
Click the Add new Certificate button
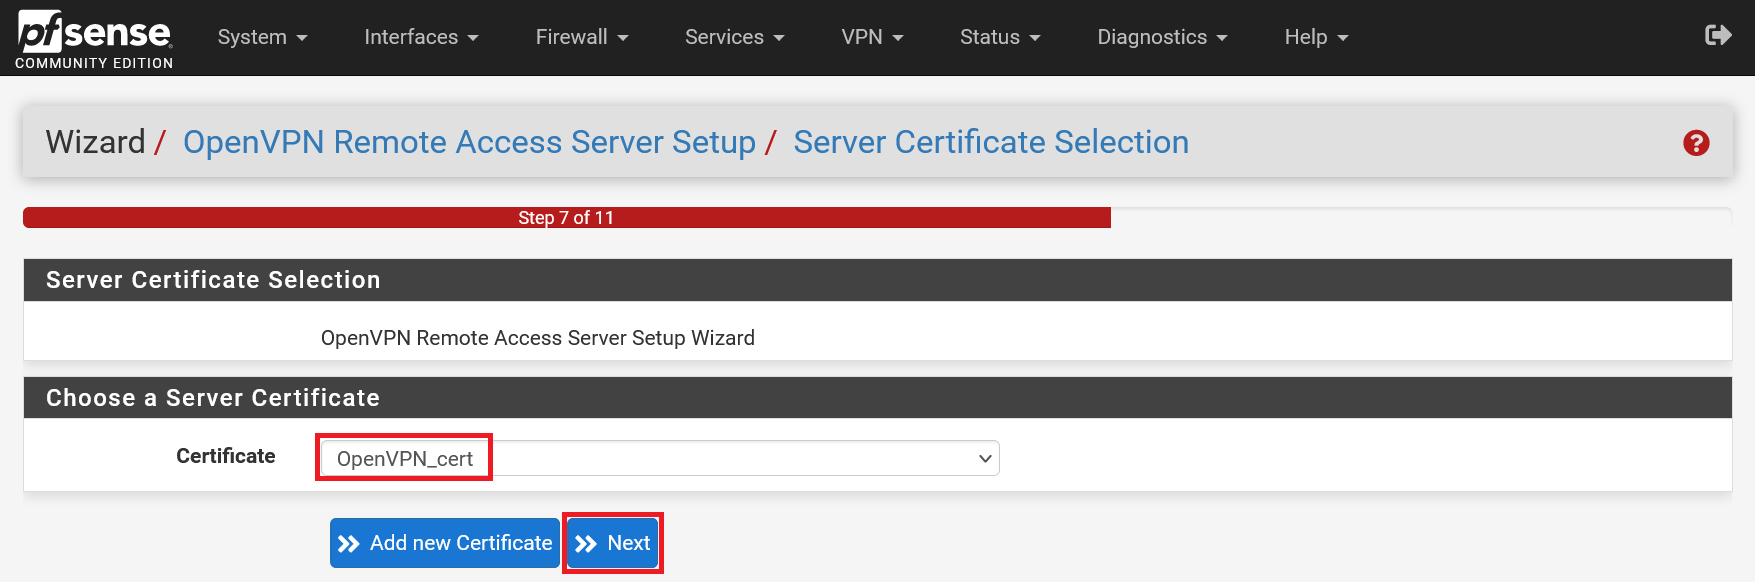pos(445,543)
